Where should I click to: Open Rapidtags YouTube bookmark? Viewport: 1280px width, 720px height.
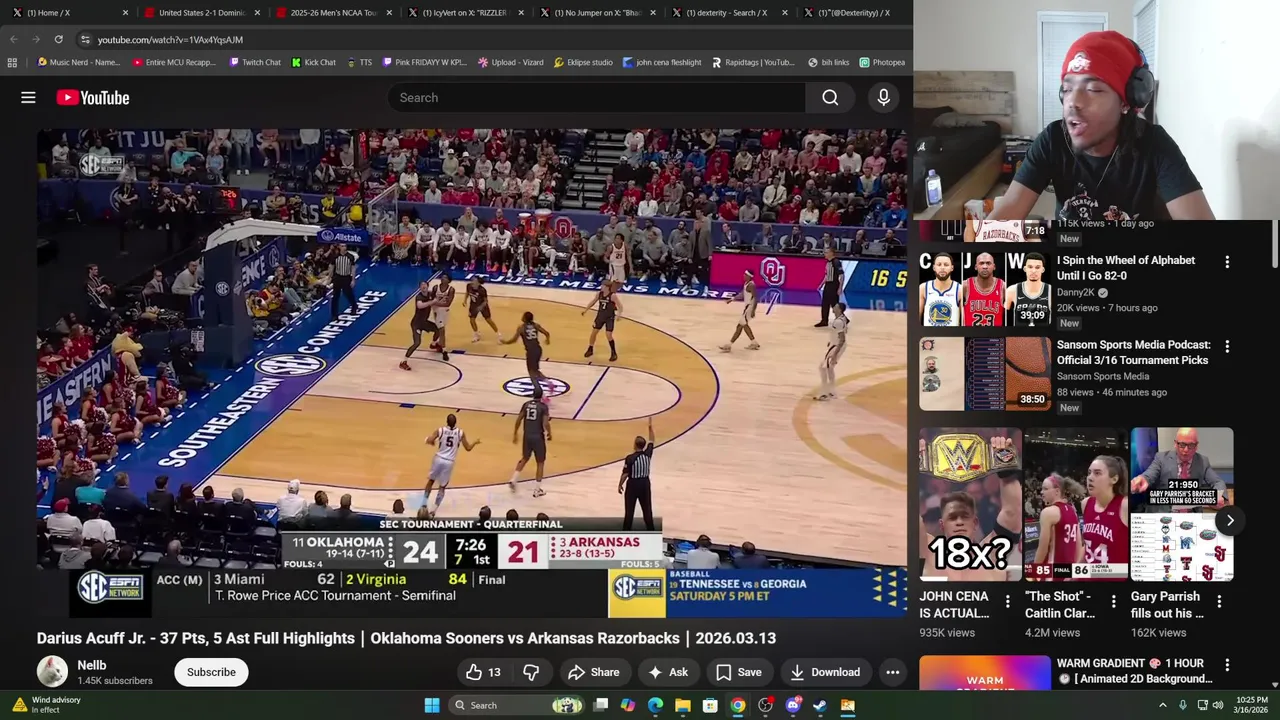753,62
